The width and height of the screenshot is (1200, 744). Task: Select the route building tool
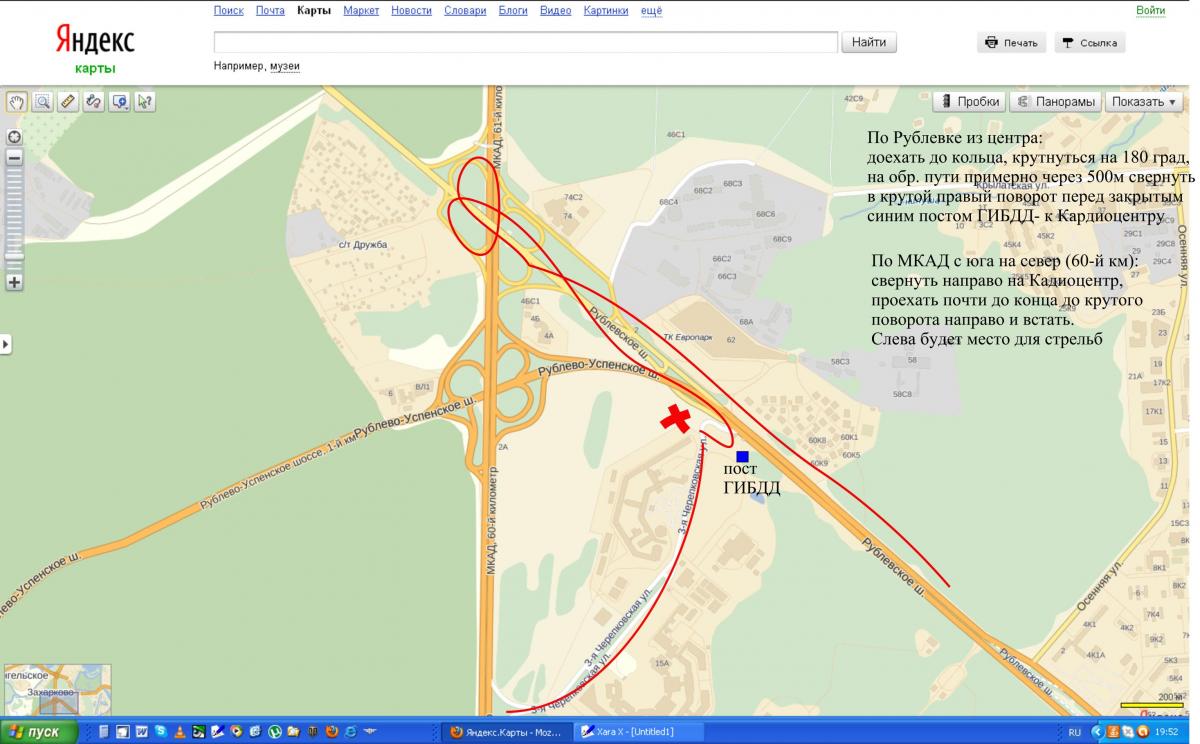coord(94,101)
